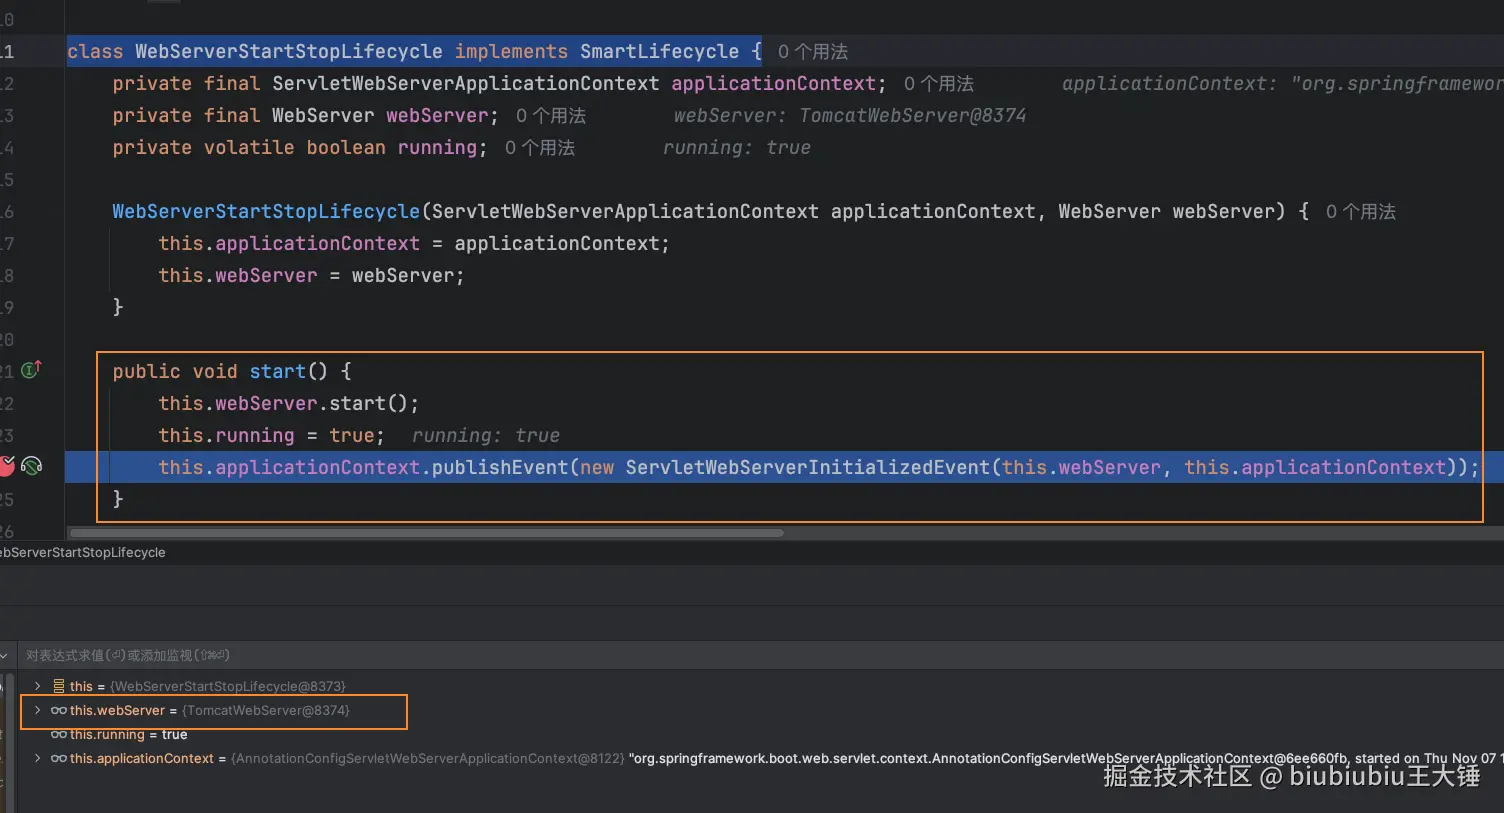Focus the evaluate expression input field

[760, 656]
